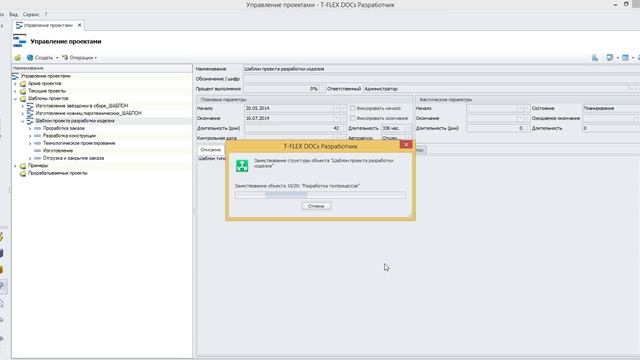
Task: Click the Длительность (дни) field showing 42
Action: click(292, 128)
